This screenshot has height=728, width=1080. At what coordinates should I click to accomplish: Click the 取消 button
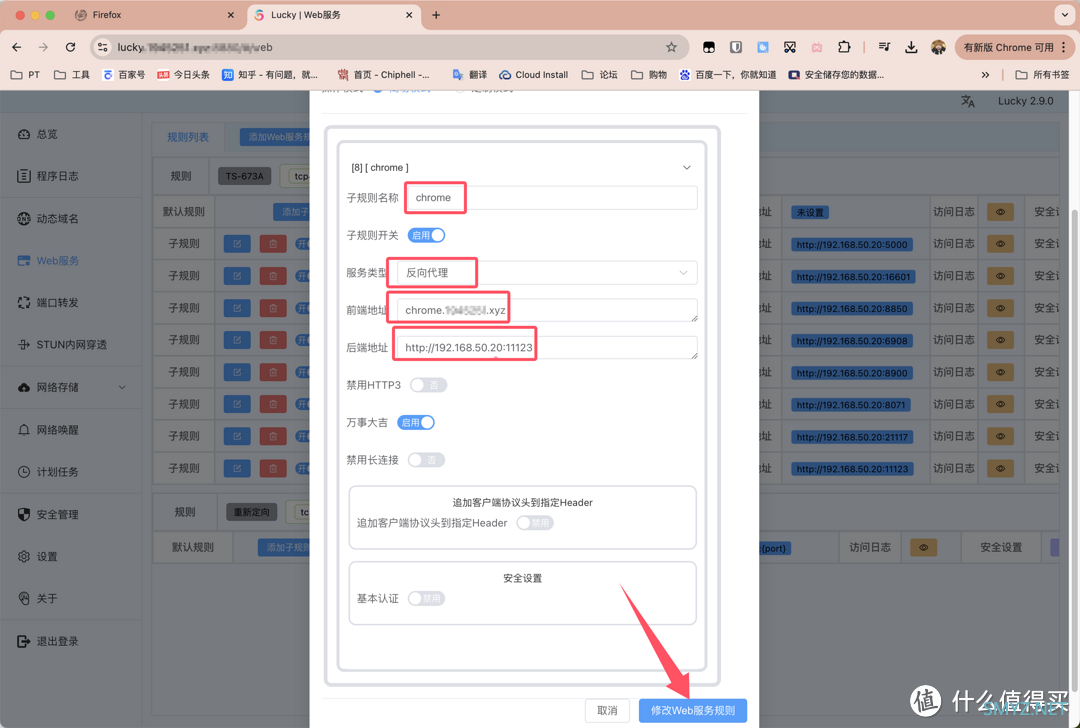pos(608,710)
